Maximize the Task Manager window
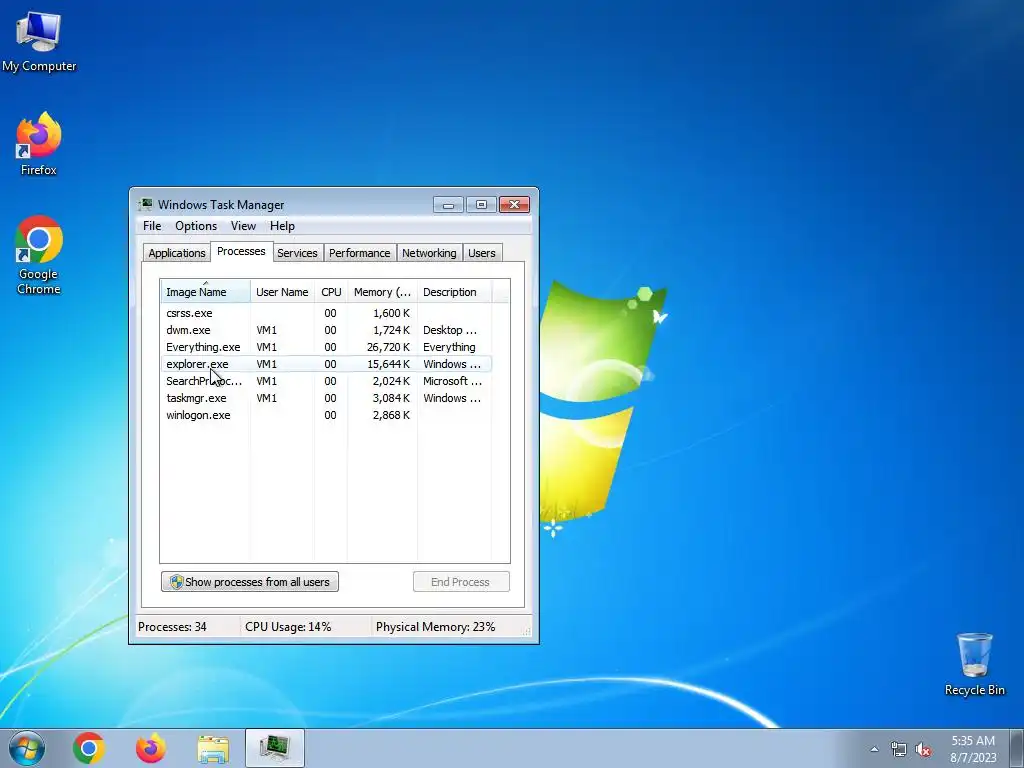This screenshot has width=1024, height=768. click(x=481, y=205)
